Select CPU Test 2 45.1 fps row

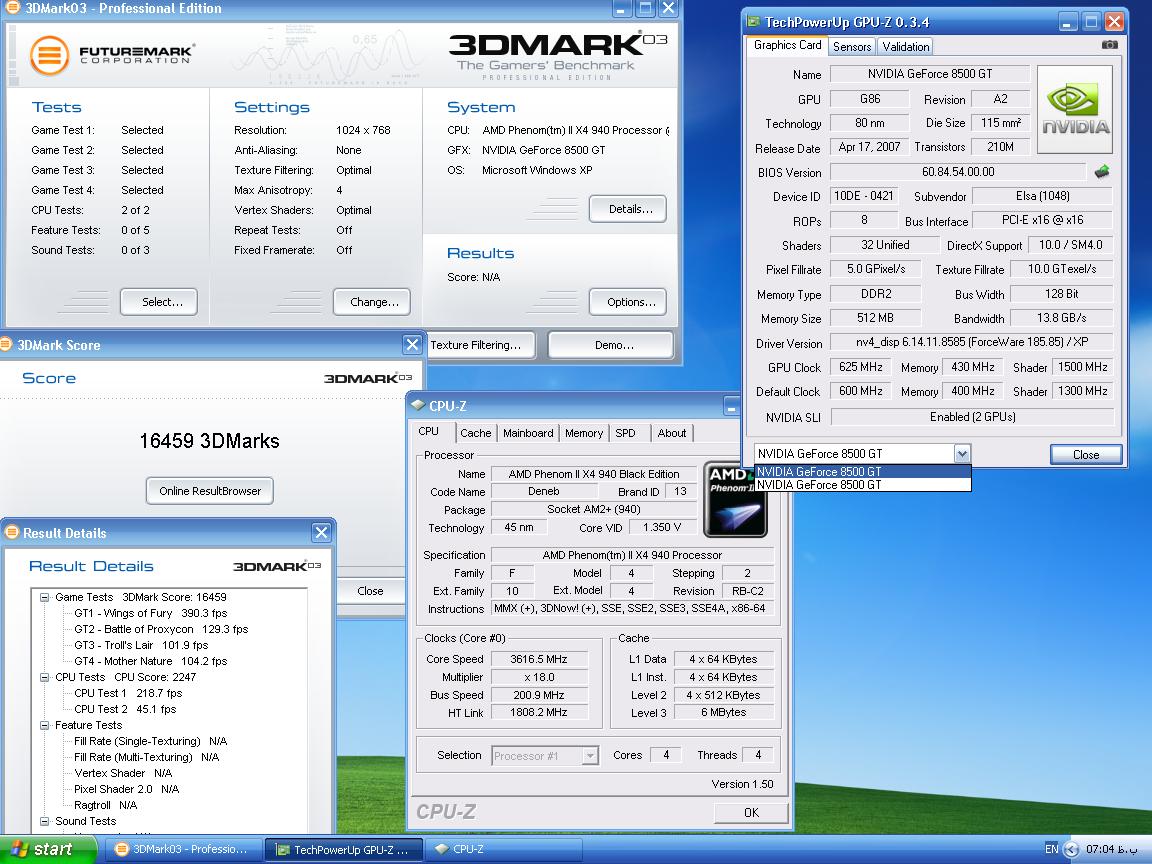click(125, 710)
